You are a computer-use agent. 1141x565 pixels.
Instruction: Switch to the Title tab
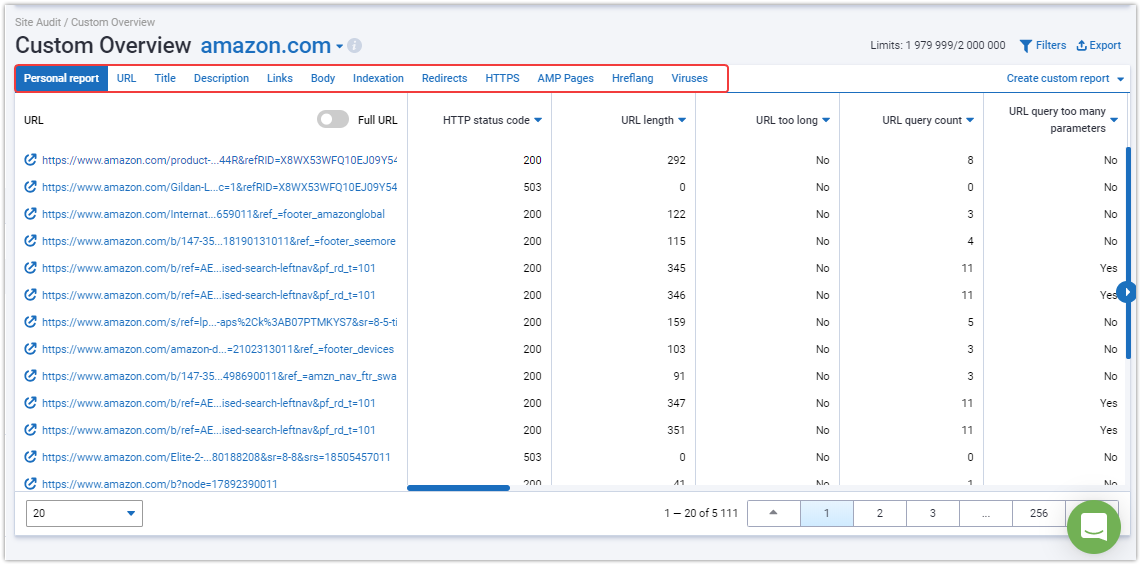click(x=165, y=79)
